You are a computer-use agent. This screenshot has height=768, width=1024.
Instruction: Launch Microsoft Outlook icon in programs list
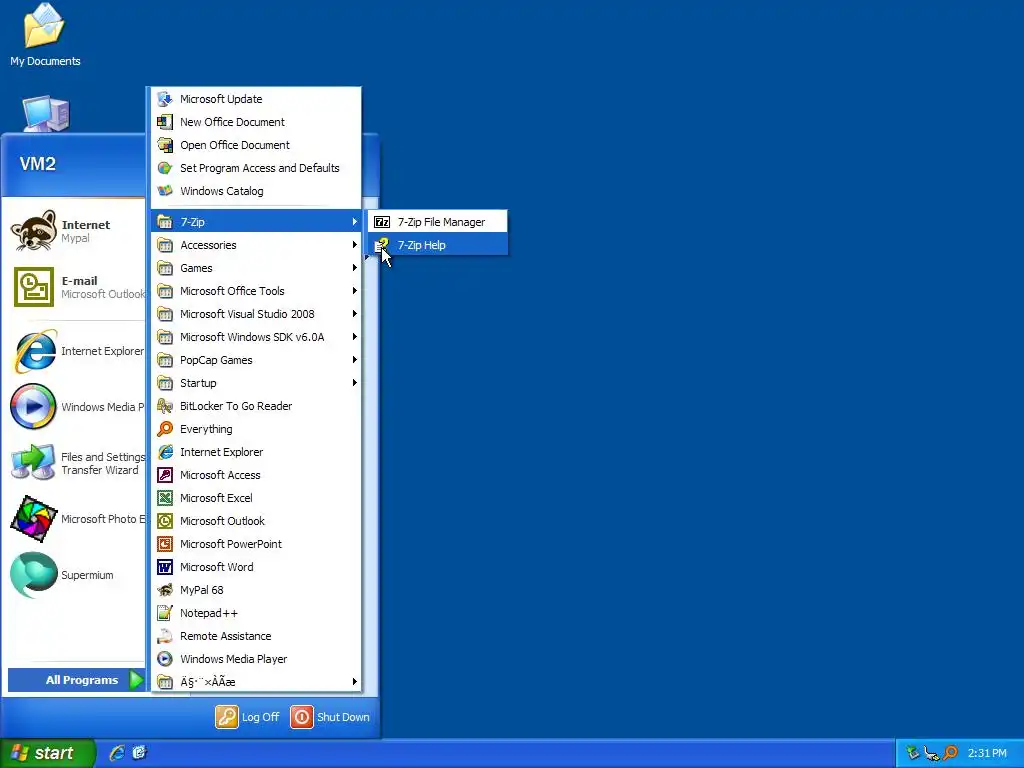pyautogui.click(x=165, y=521)
